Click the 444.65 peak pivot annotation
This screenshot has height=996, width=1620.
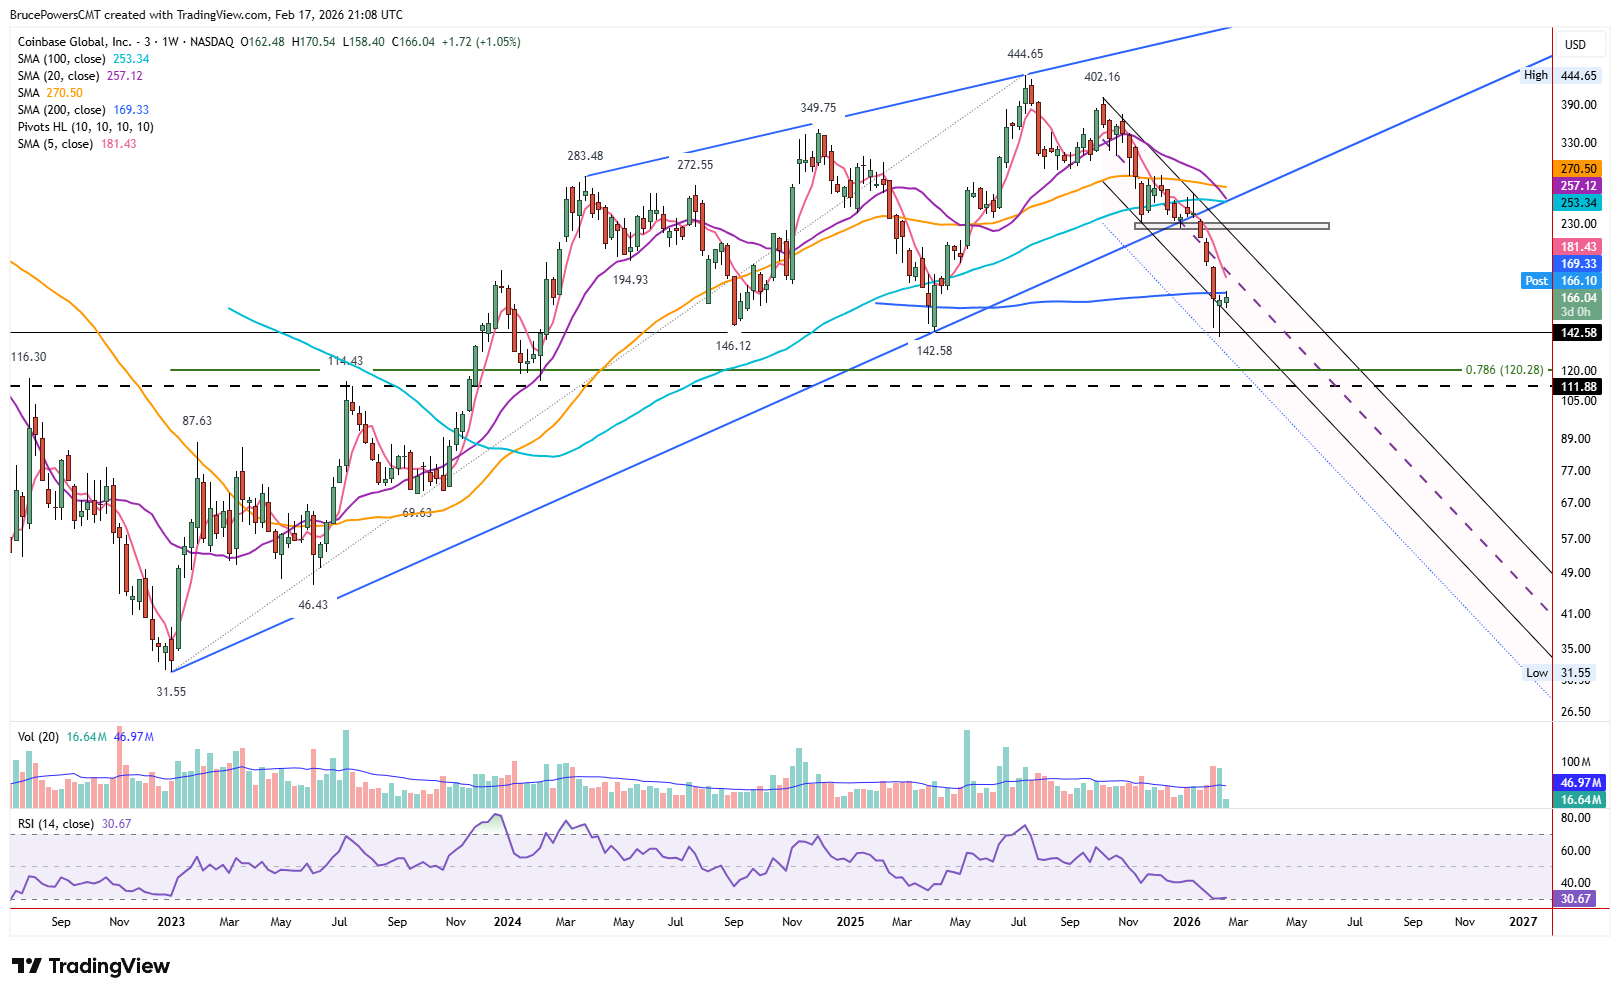(x=1025, y=54)
